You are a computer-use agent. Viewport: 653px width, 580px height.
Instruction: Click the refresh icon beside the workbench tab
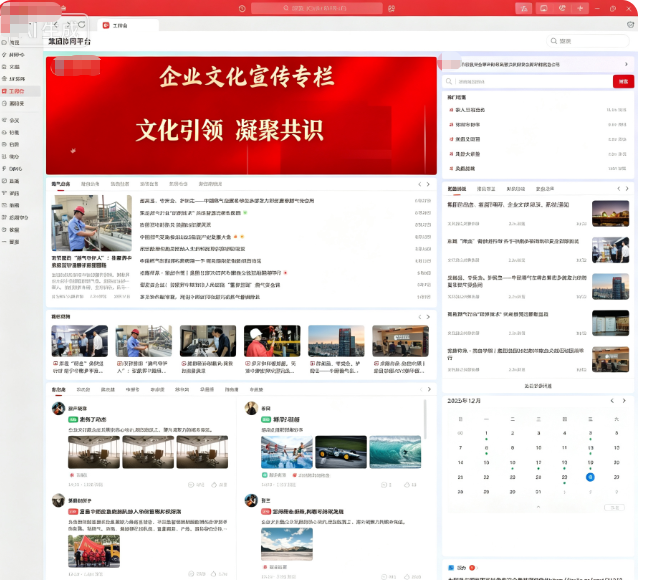coord(82,25)
